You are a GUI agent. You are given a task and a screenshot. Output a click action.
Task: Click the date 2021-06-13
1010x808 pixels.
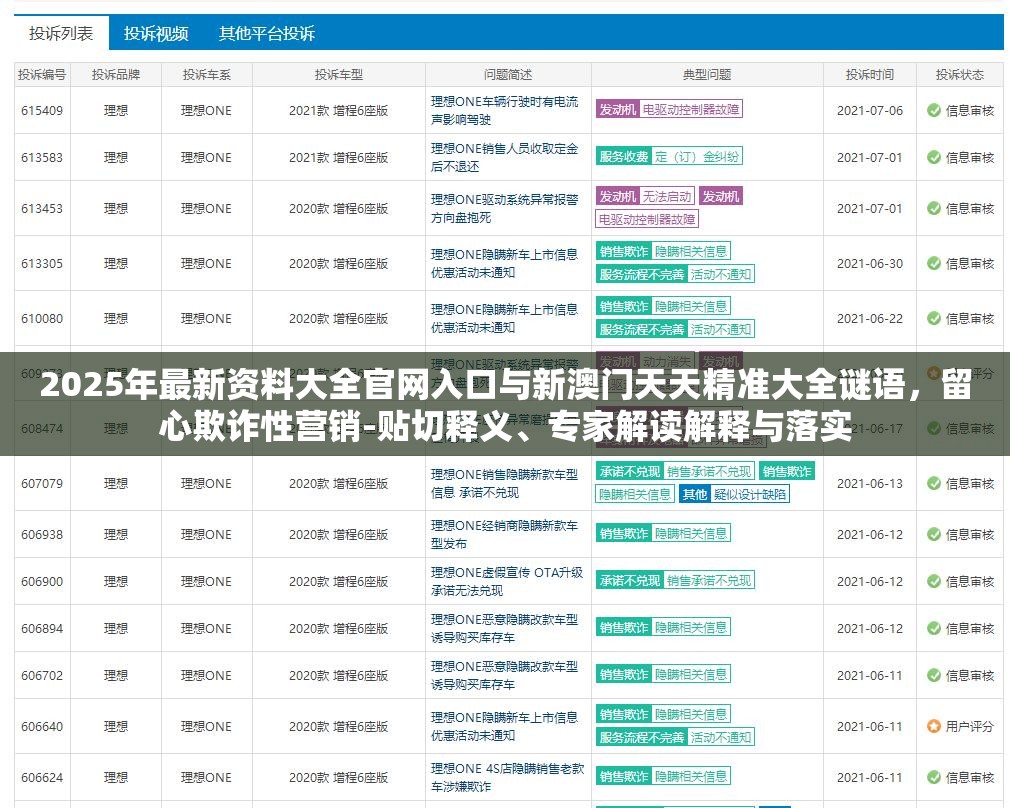870,483
